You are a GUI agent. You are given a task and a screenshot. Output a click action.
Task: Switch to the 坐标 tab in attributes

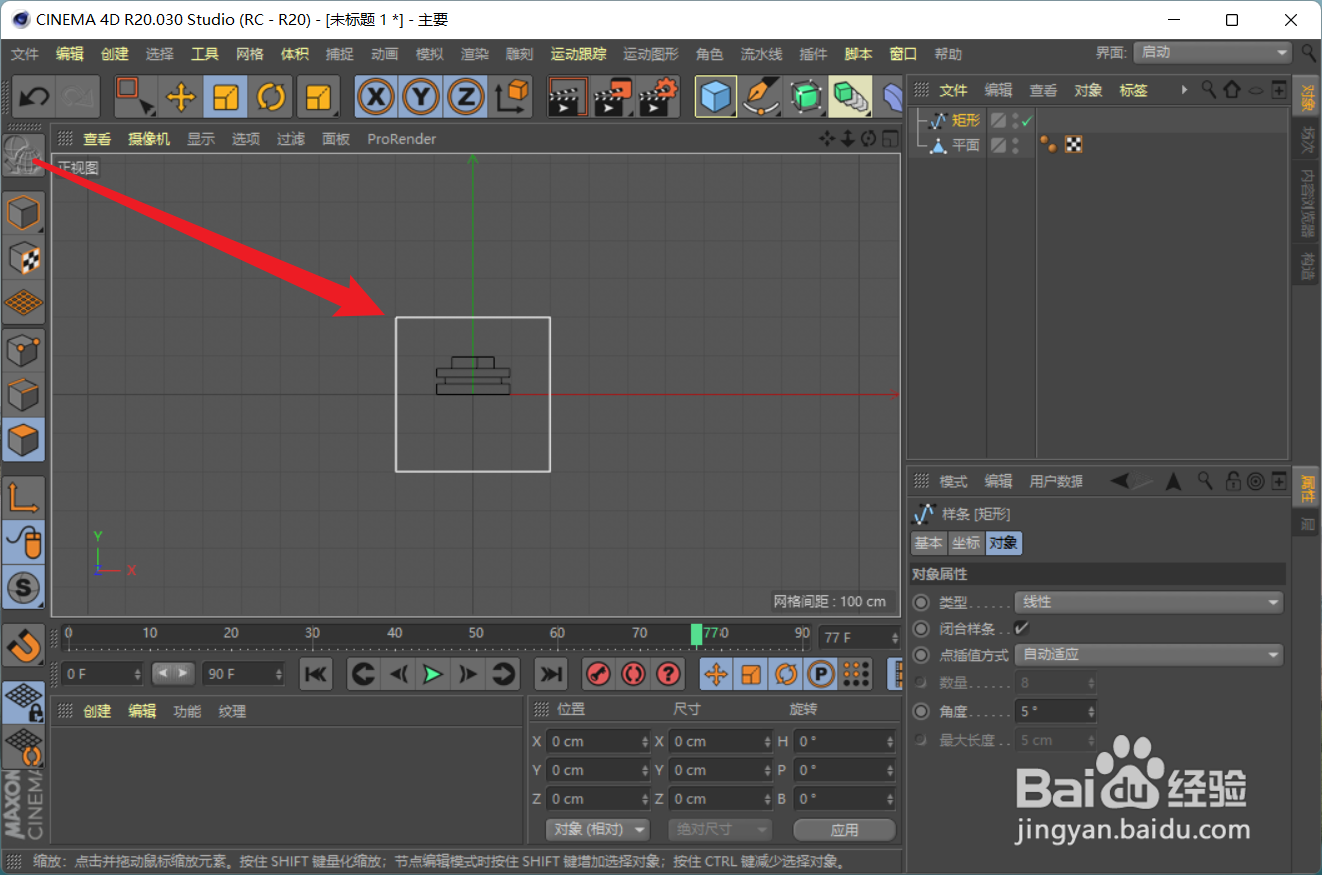(965, 543)
